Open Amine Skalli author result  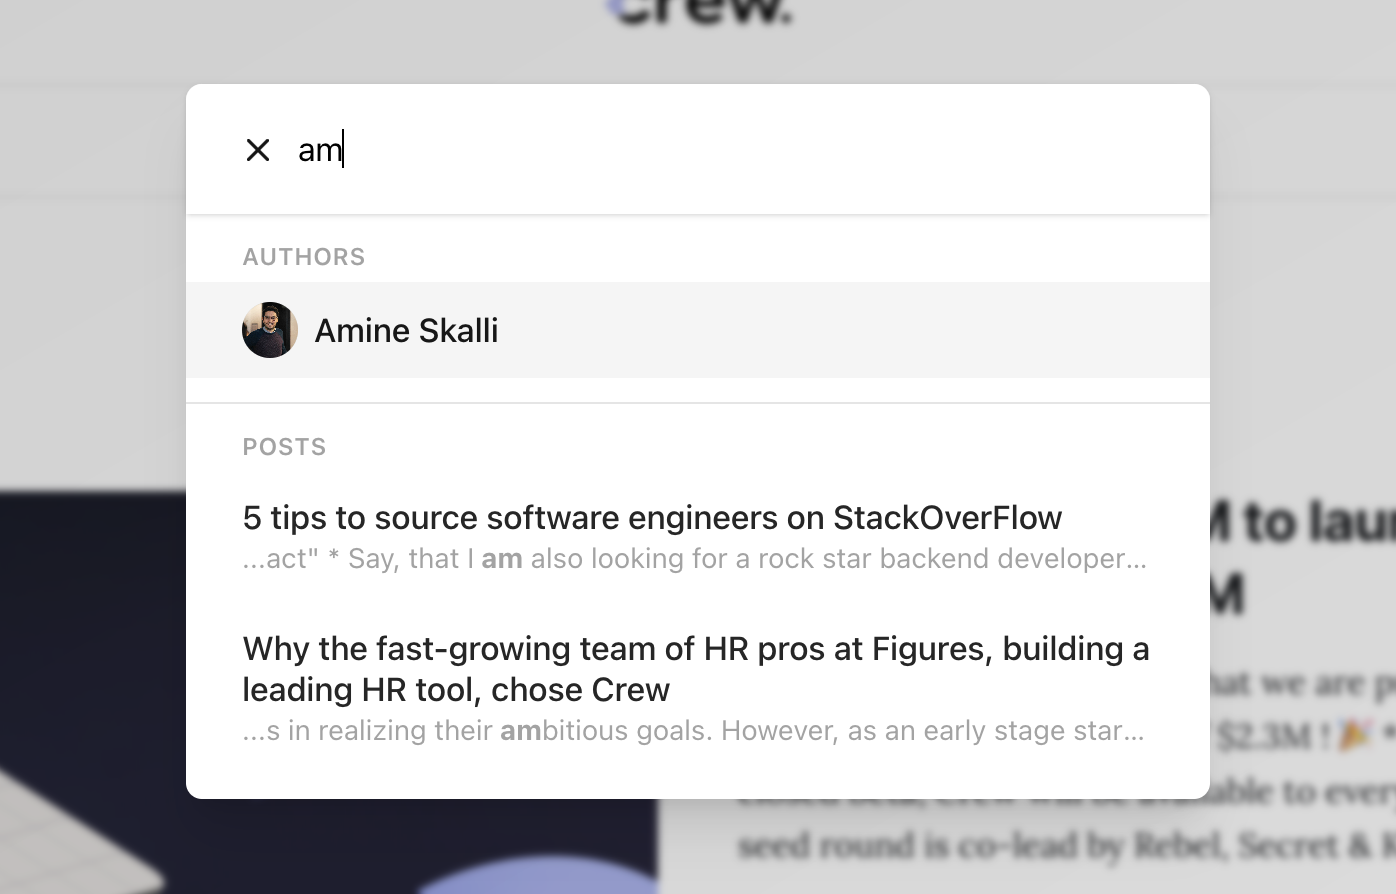click(406, 330)
